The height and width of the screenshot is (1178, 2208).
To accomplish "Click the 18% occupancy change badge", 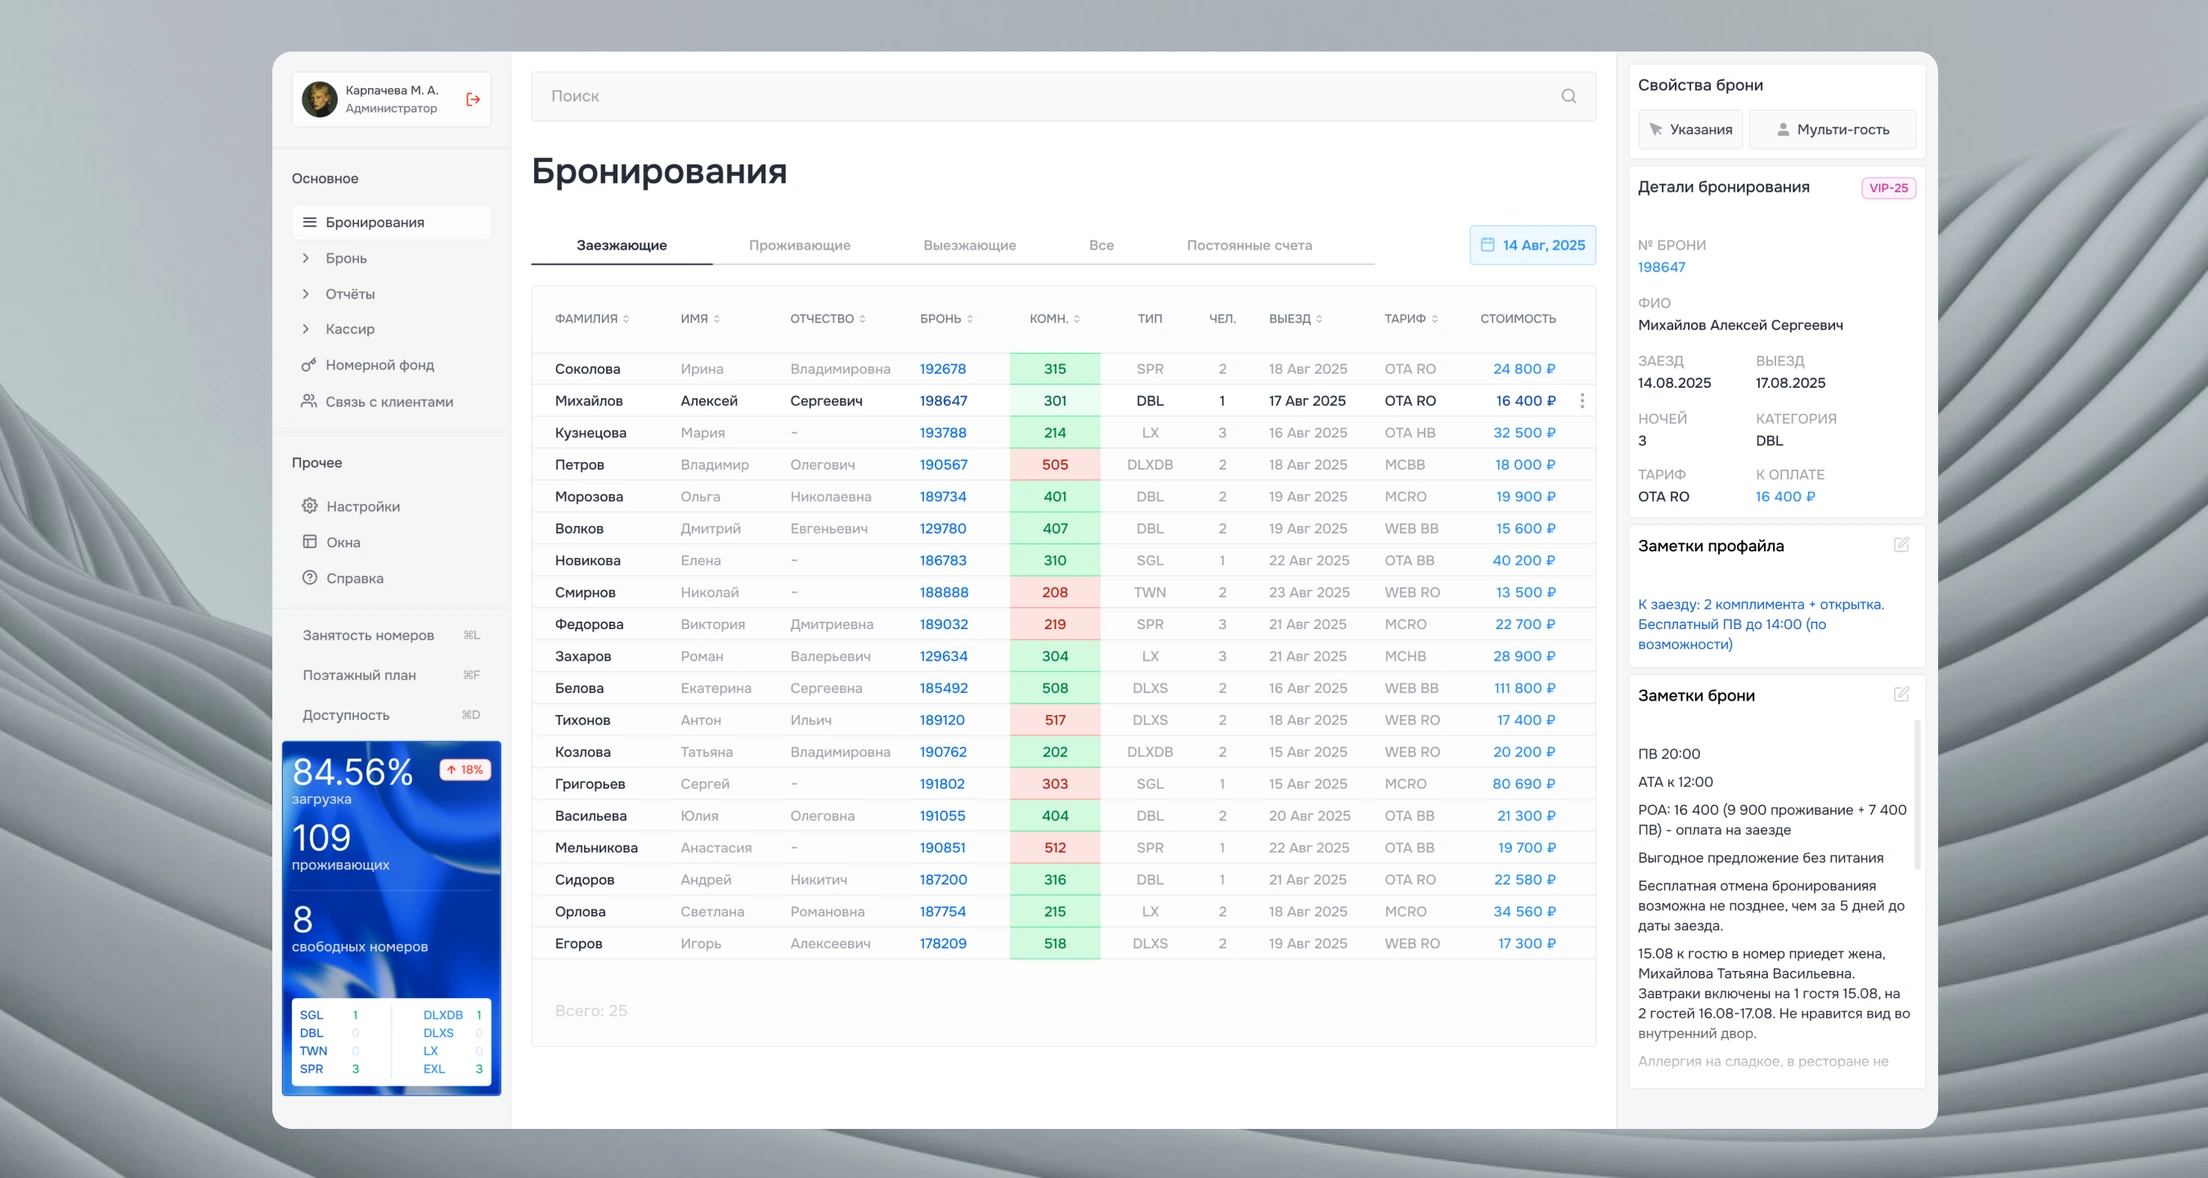I will coord(465,769).
